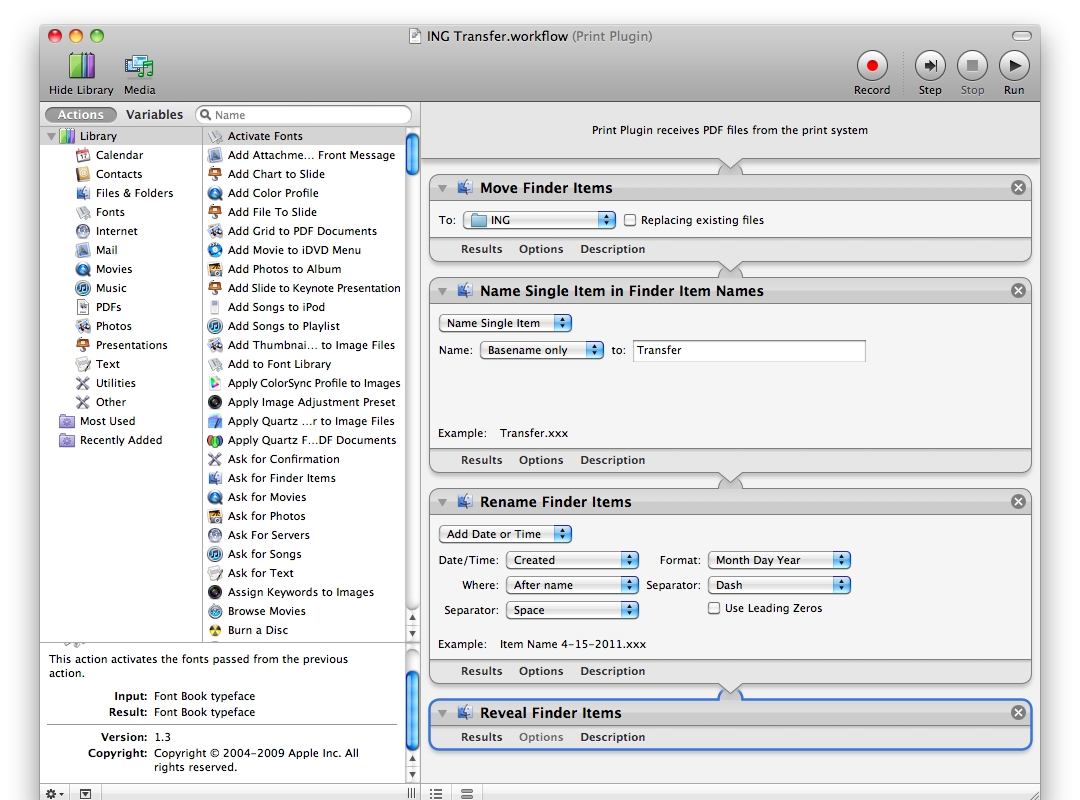The image size is (1080, 800).
Task: Open the Media browser icon
Action: (139, 66)
